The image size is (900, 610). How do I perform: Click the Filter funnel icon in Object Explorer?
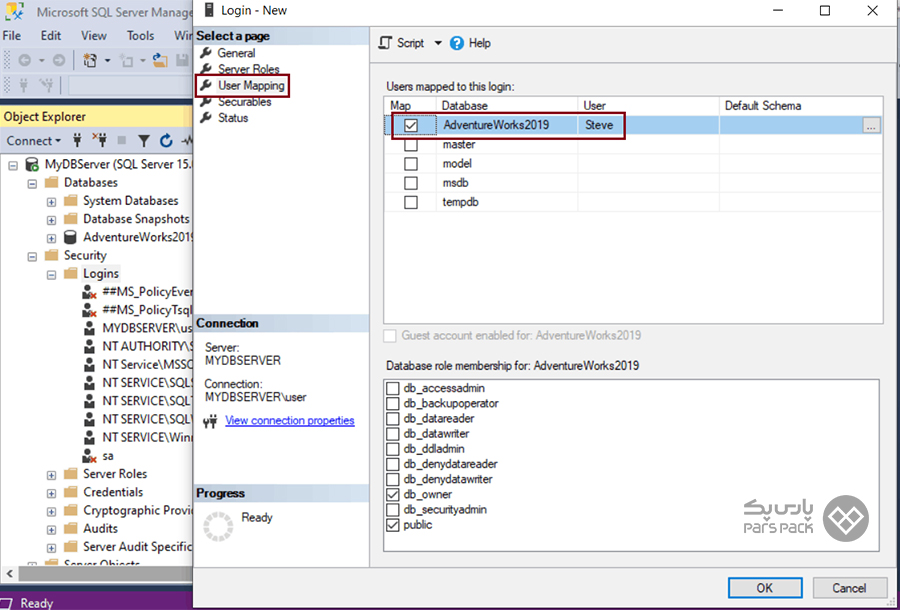(143, 141)
